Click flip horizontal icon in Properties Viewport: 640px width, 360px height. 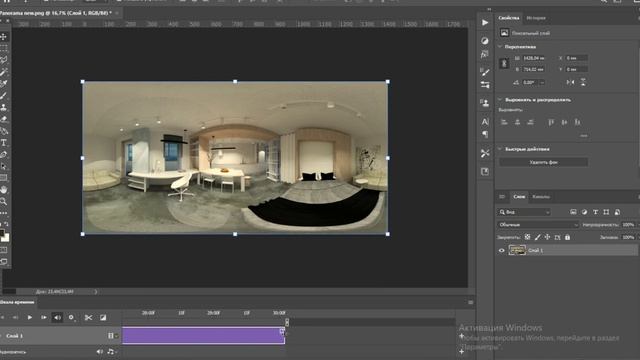[570, 82]
